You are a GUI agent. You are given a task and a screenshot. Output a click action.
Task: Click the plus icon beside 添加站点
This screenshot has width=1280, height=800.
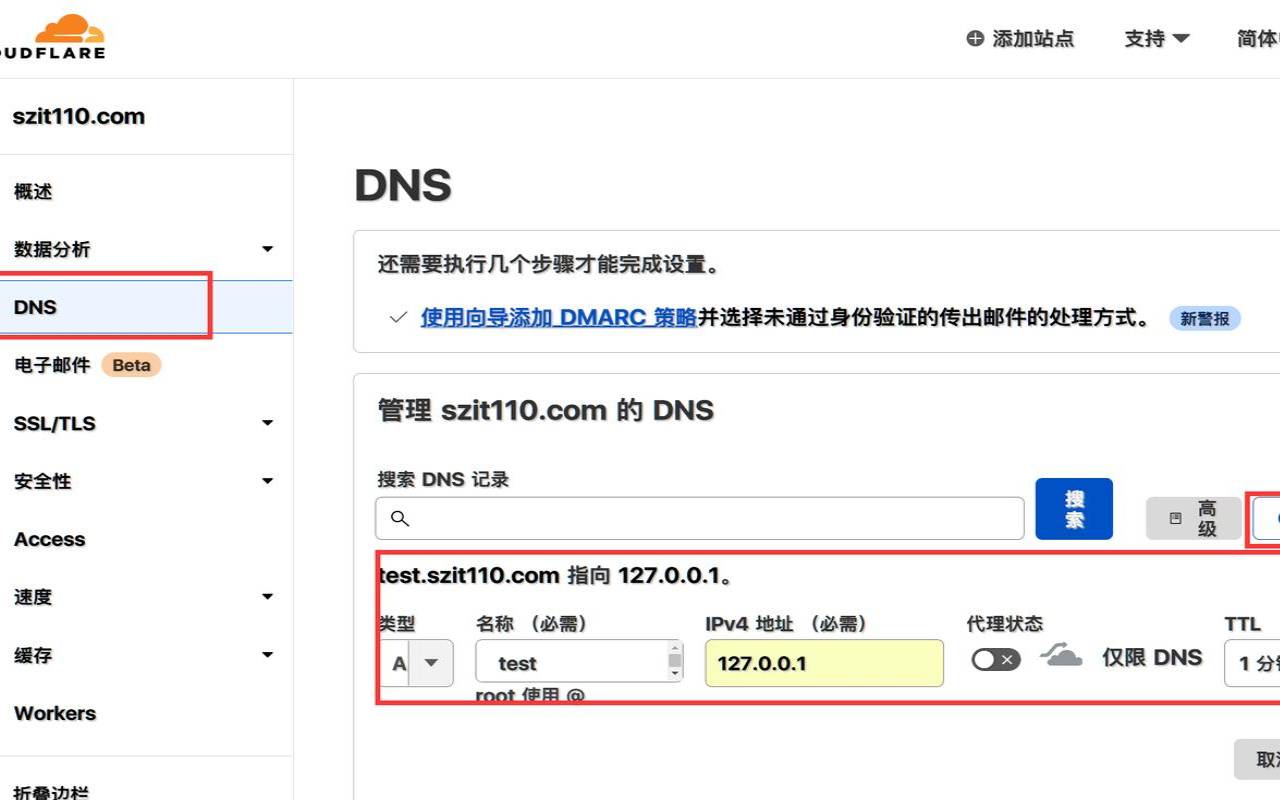tap(975, 38)
